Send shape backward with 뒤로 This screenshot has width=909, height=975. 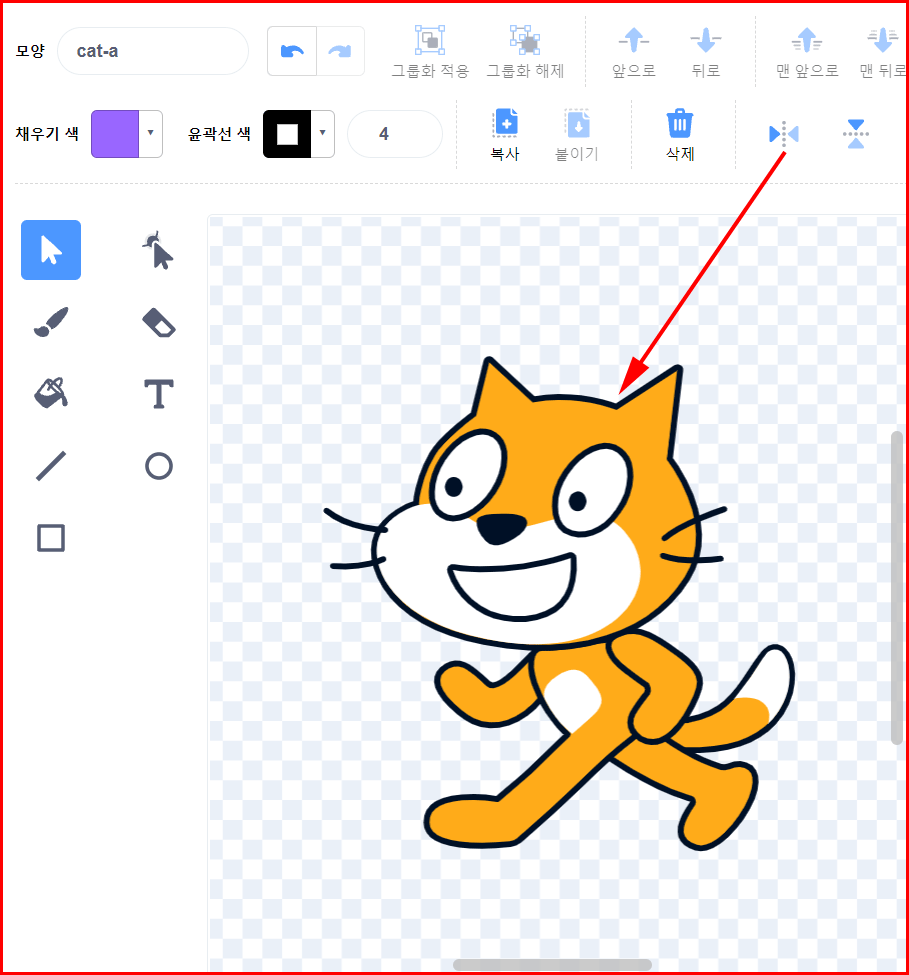point(706,52)
